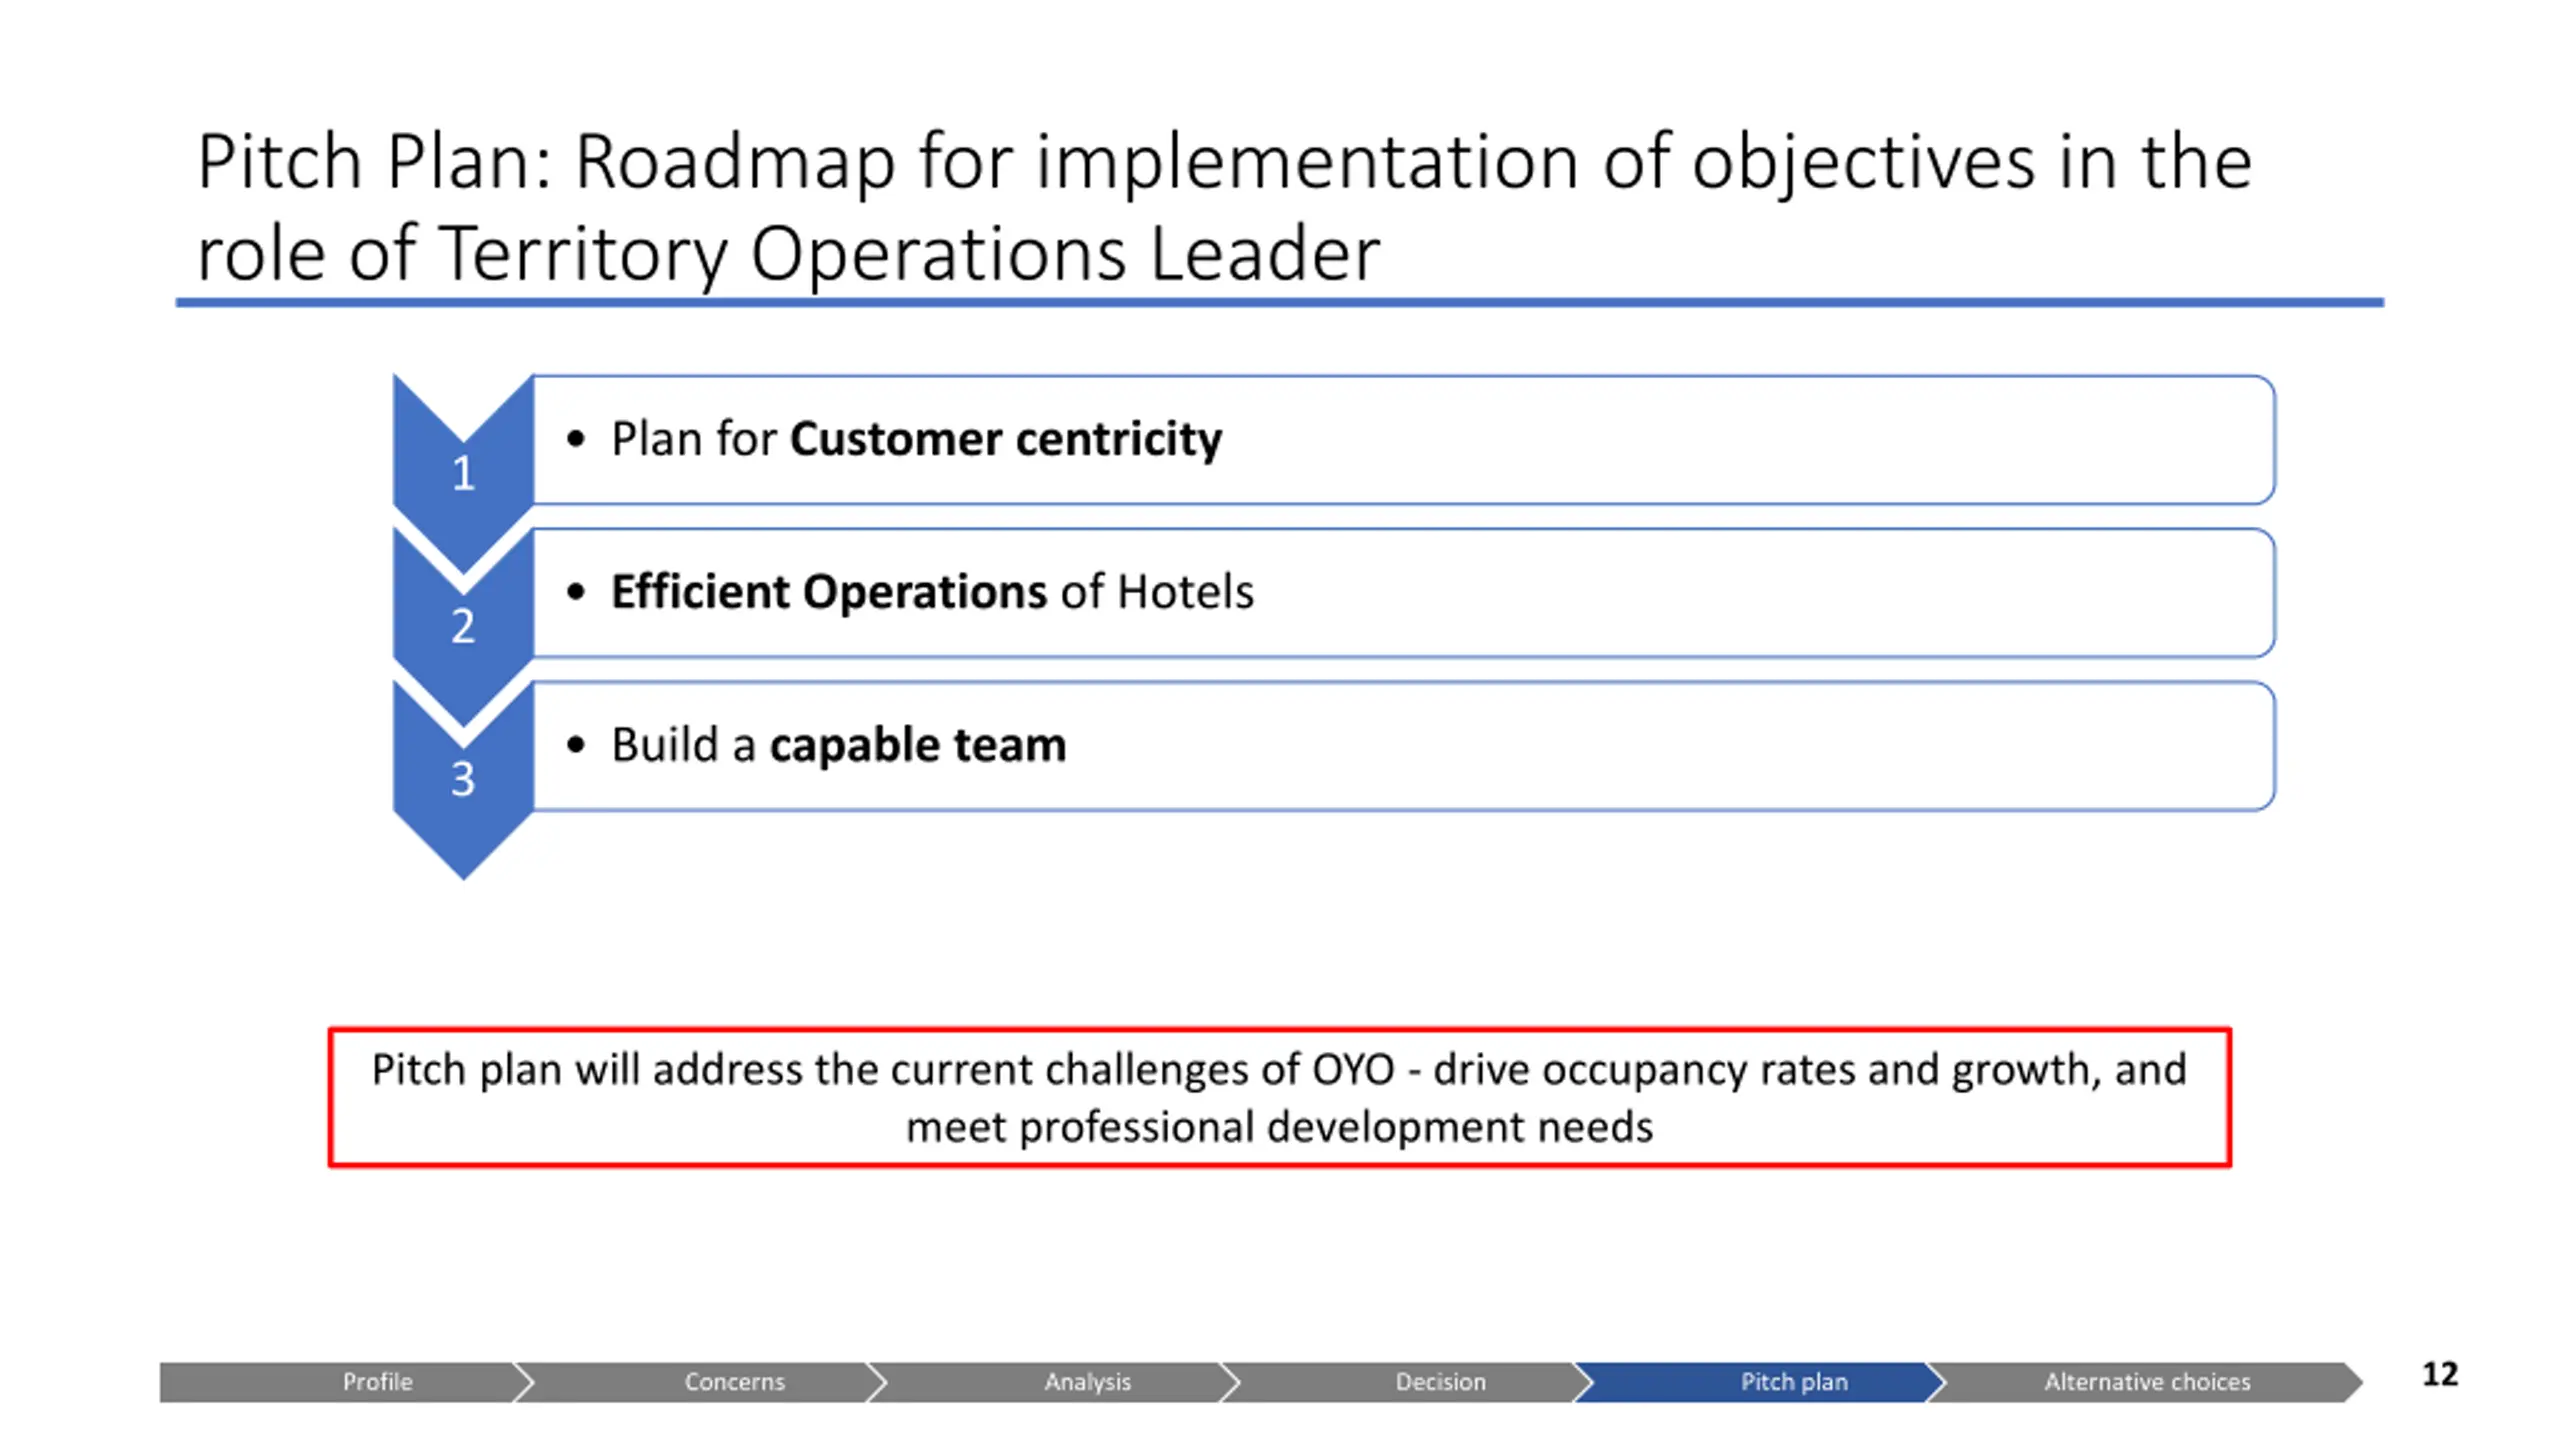2560x1440 pixels.
Task: Select the highlighted Pitch plan step
Action: pos(1760,1381)
